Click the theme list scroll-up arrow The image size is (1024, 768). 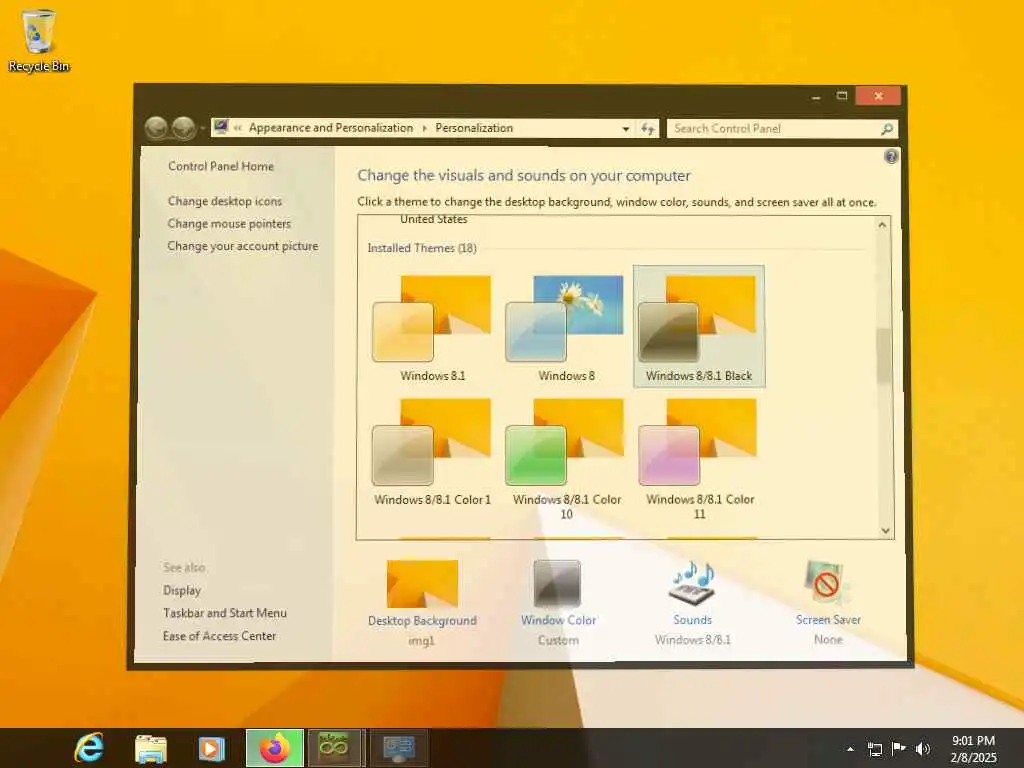coord(882,225)
